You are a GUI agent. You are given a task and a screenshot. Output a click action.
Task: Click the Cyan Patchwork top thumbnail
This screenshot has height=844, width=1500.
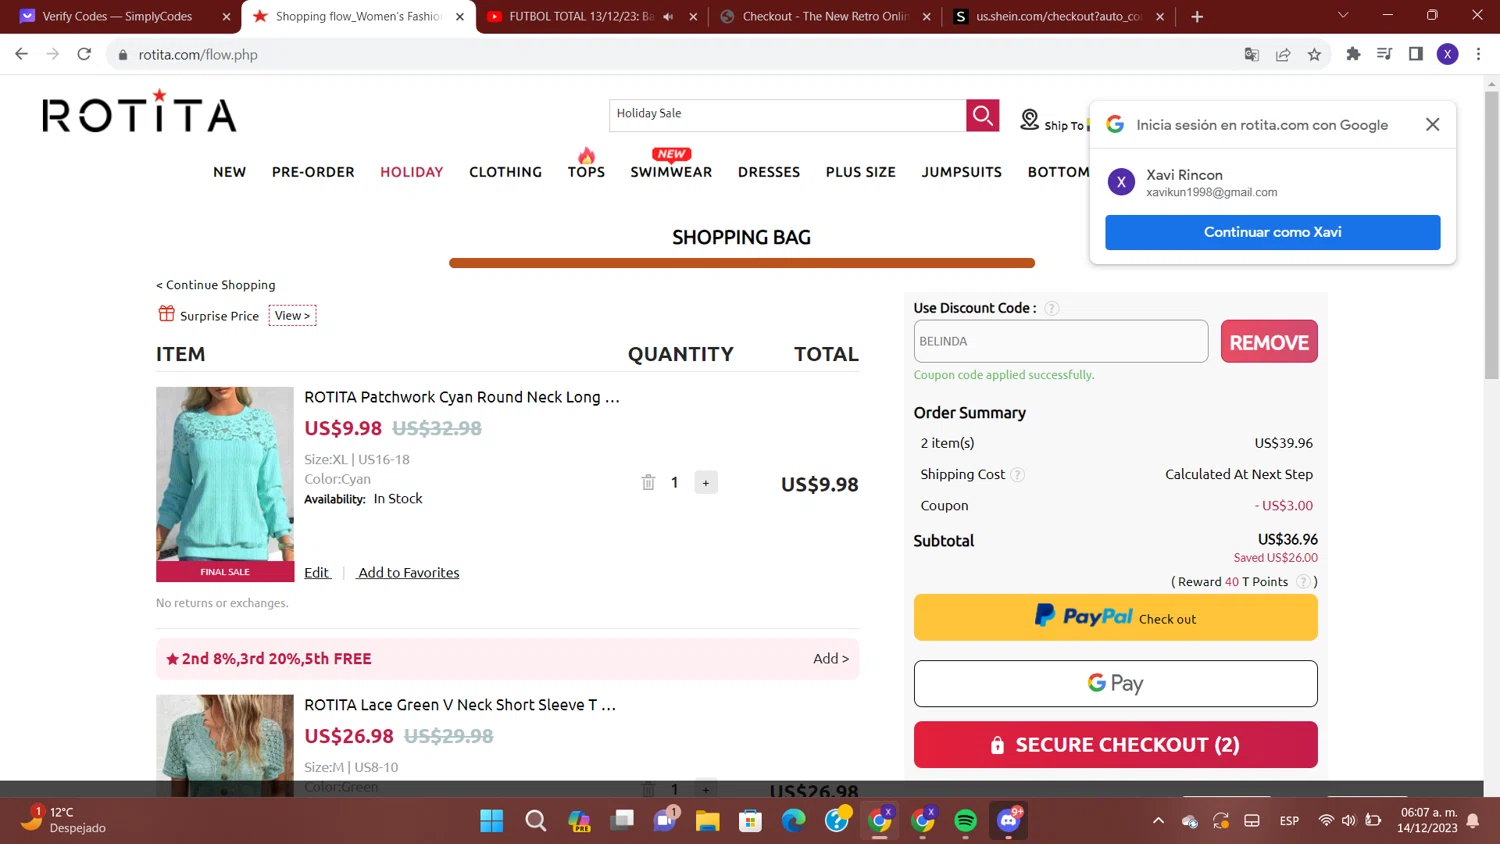pos(225,484)
